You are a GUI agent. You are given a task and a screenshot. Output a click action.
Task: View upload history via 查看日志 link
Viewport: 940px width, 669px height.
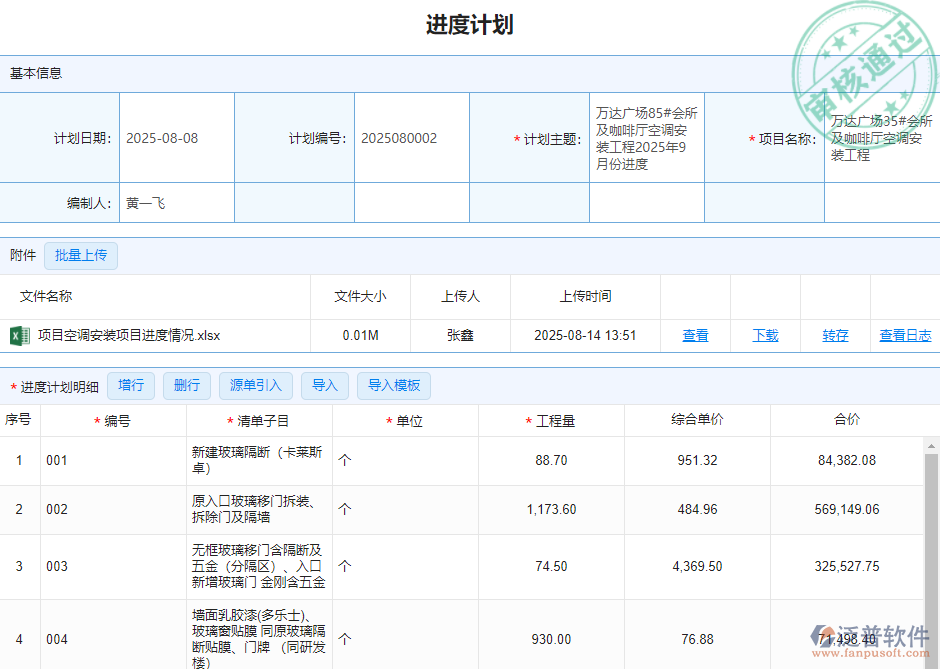pyautogui.click(x=905, y=335)
